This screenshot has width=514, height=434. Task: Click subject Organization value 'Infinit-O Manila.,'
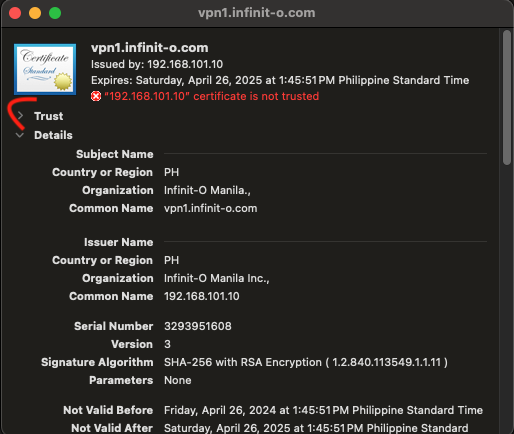pos(207,190)
